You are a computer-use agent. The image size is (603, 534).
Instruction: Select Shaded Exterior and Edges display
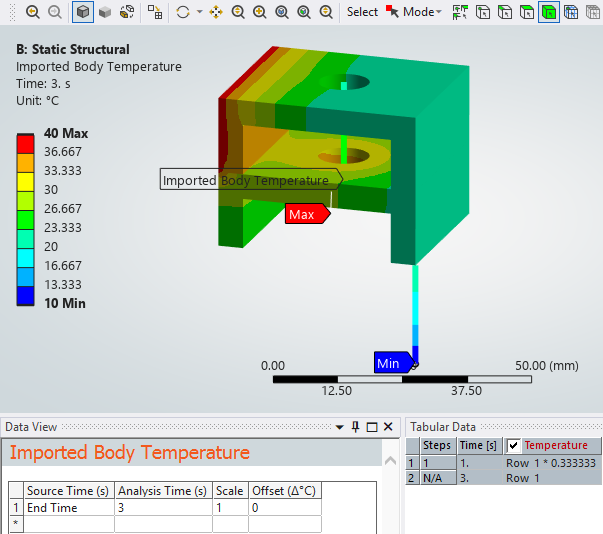pos(83,12)
